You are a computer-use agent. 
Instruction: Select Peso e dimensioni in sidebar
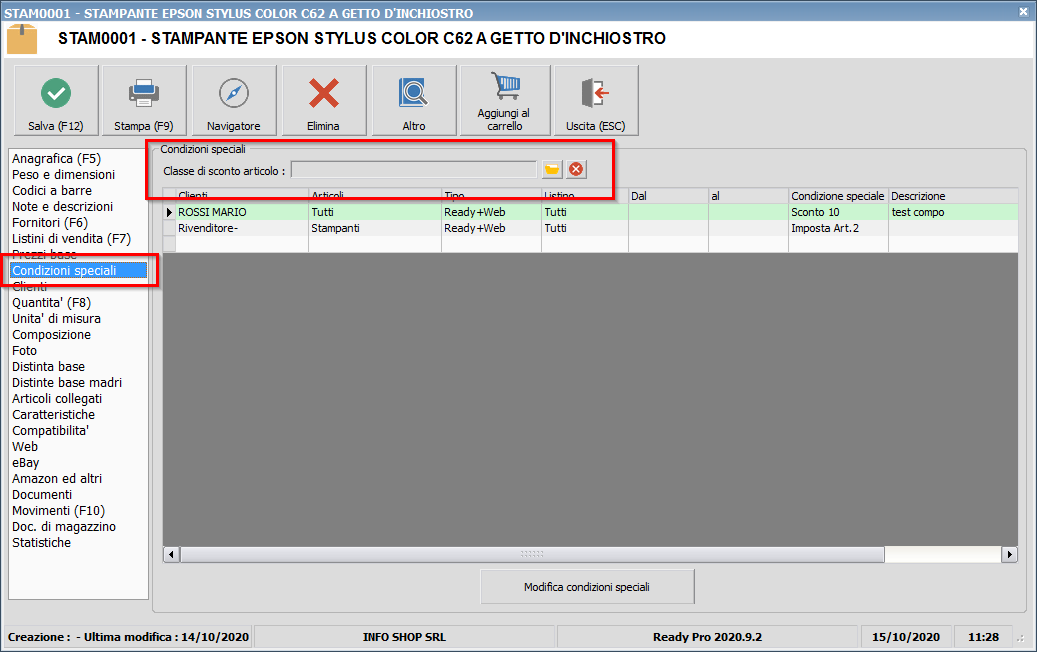click(63, 175)
